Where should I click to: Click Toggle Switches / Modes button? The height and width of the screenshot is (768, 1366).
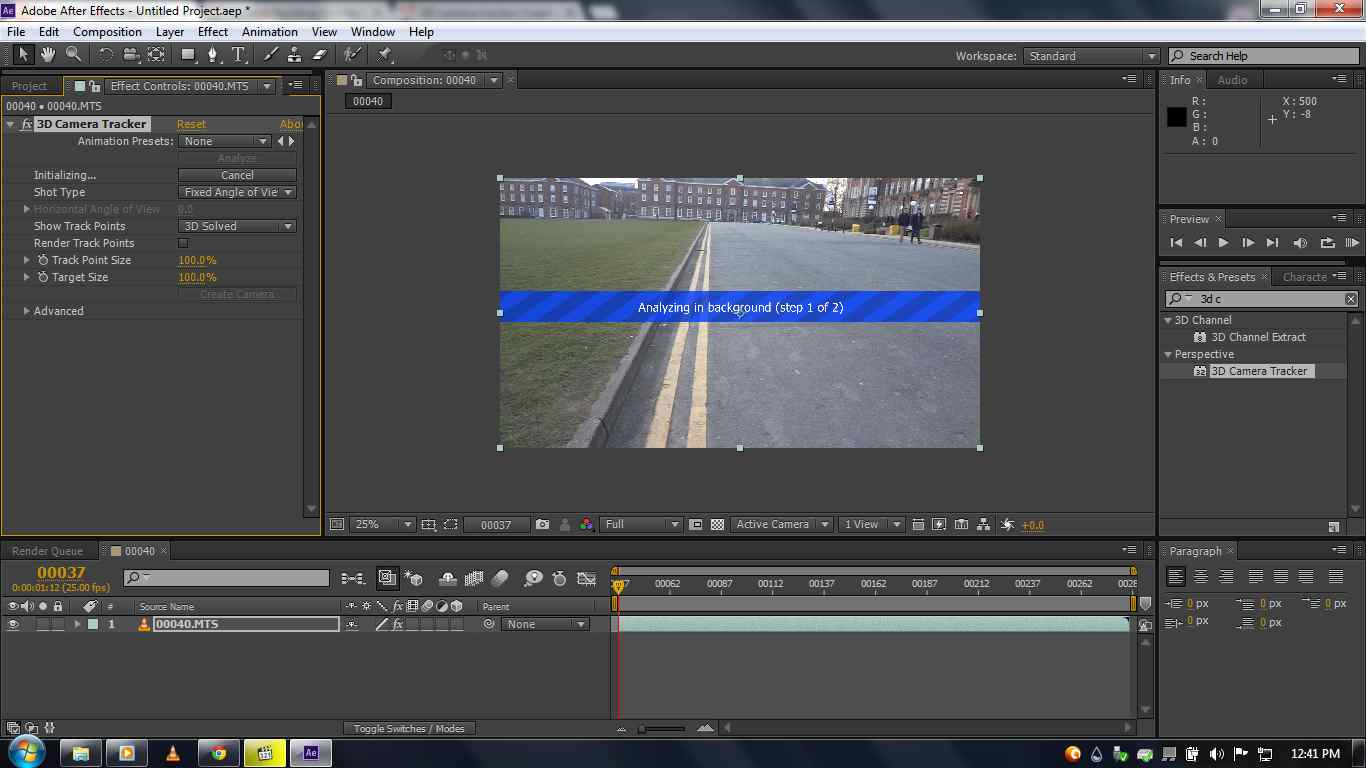pos(409,728)
